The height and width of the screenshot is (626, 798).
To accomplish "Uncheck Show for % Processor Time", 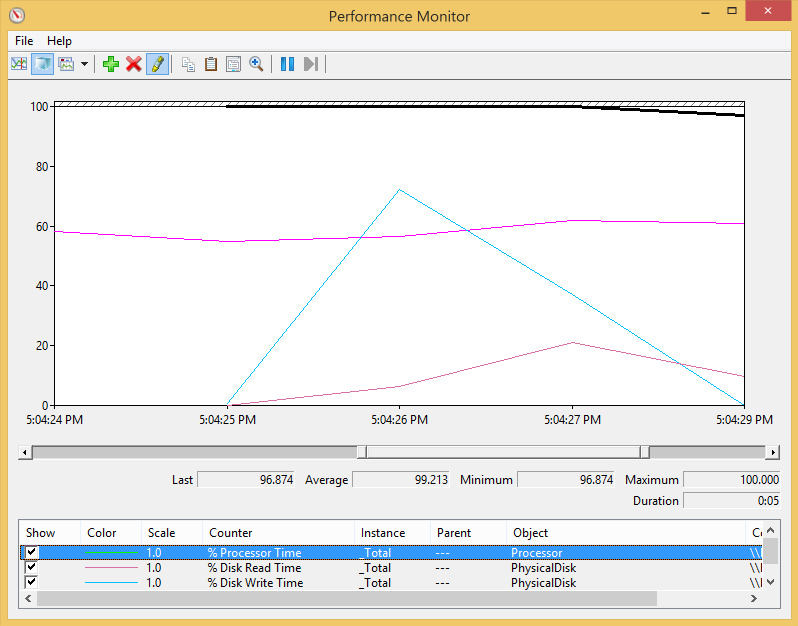I will click(x=32, y=553).
